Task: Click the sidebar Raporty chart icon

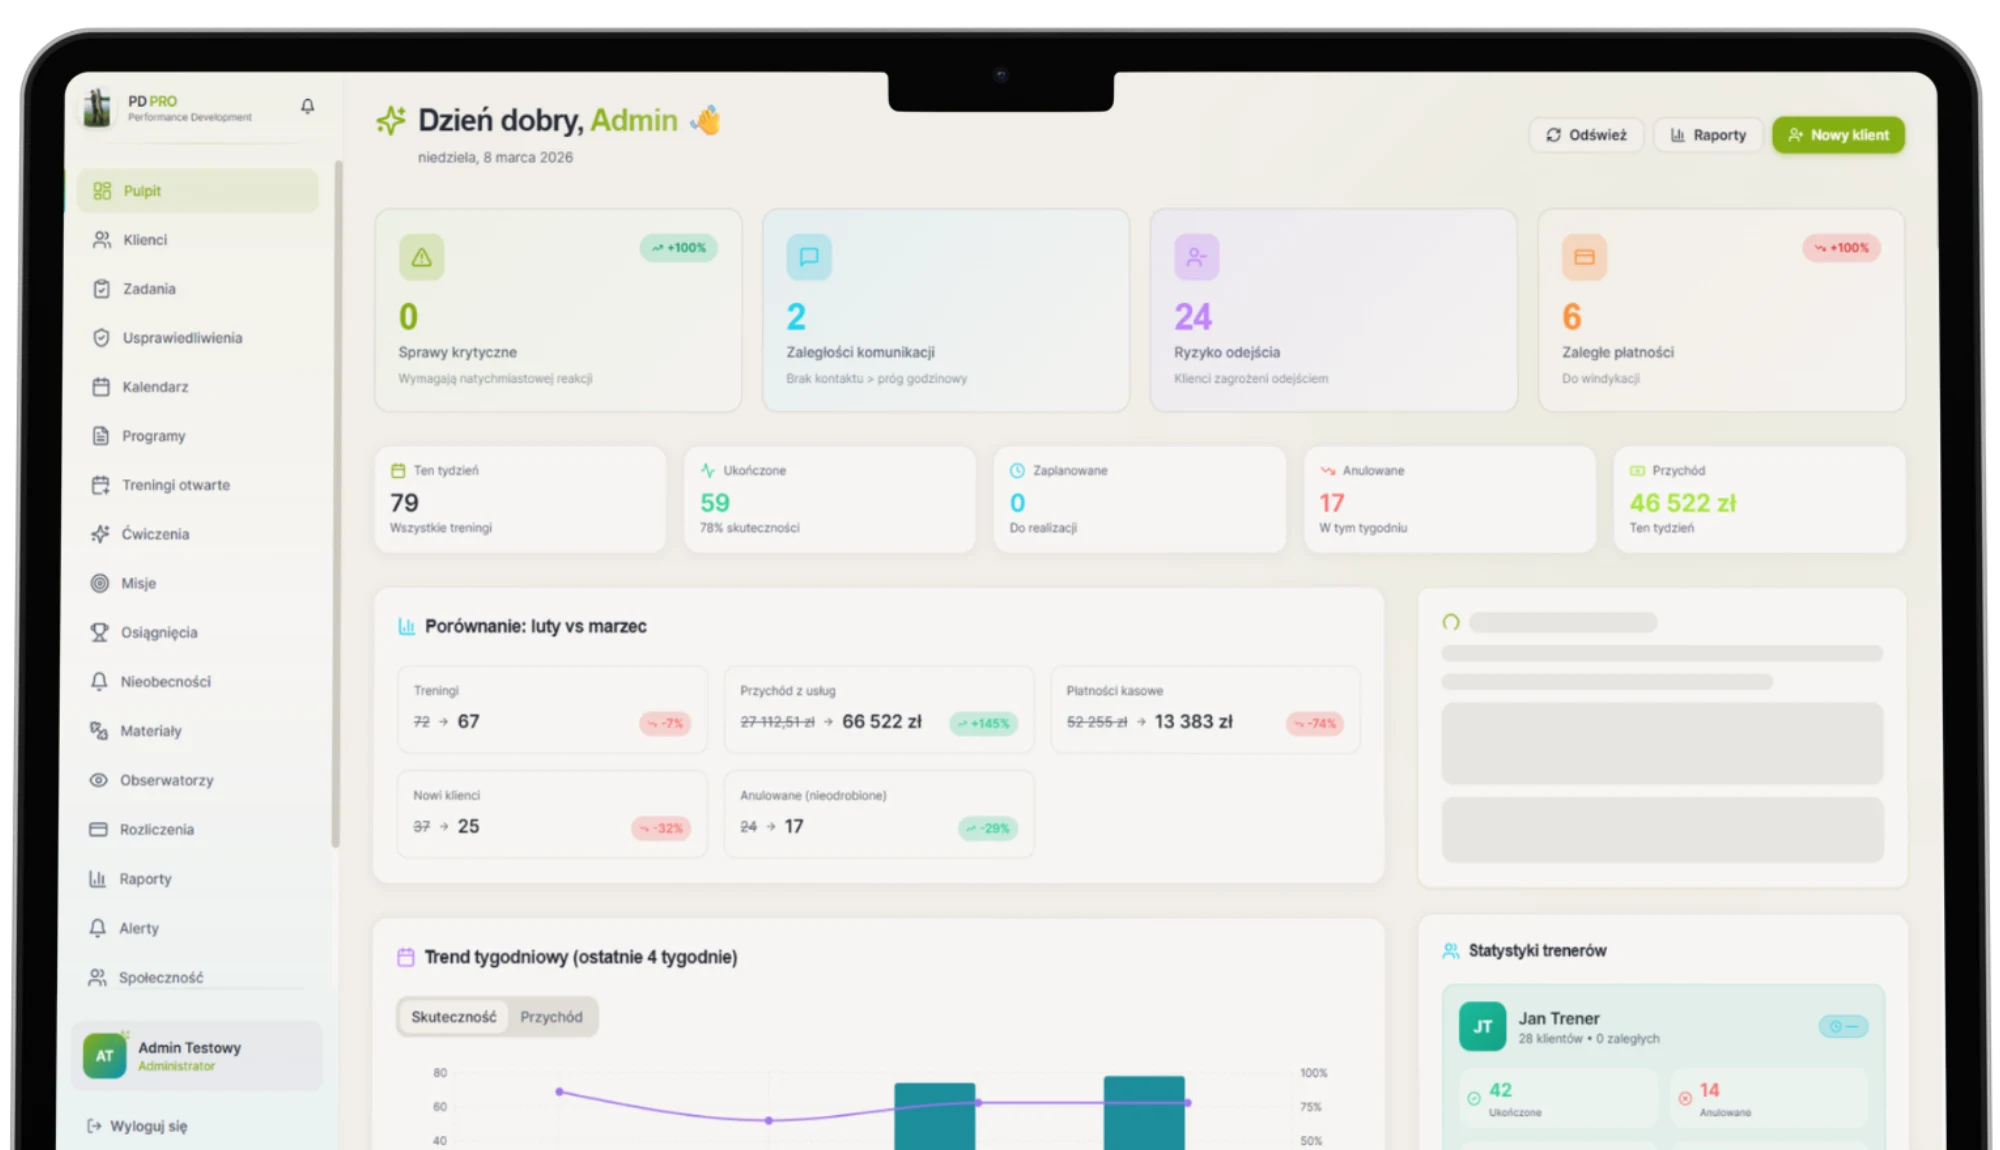Action: point(97,879)
